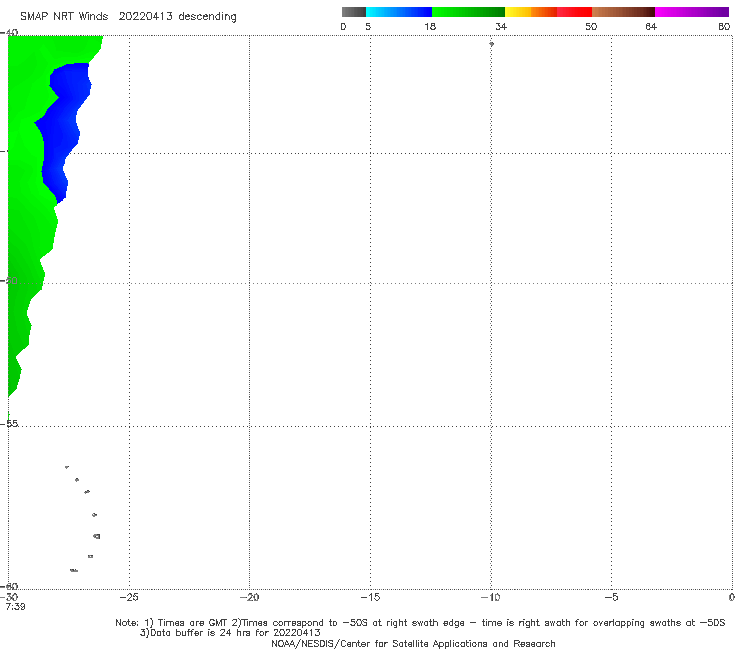Click the gray segment of the color scale
Viewport: 740px width, 650px height.
tap(354, 12)
